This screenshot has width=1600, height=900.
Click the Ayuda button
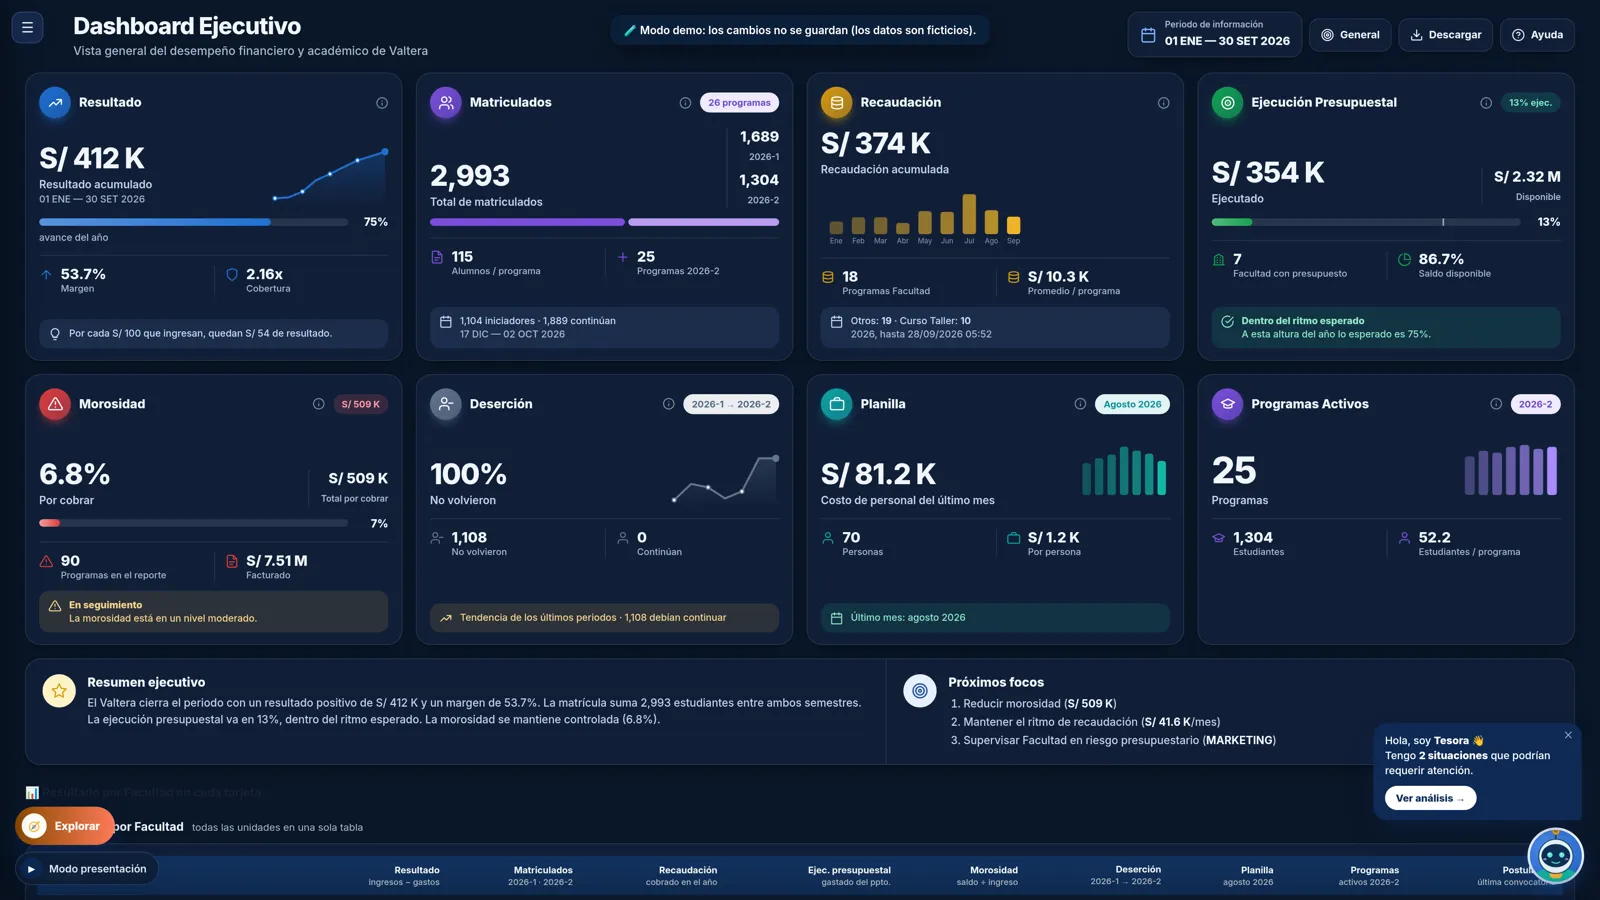tap(1537, 35)
